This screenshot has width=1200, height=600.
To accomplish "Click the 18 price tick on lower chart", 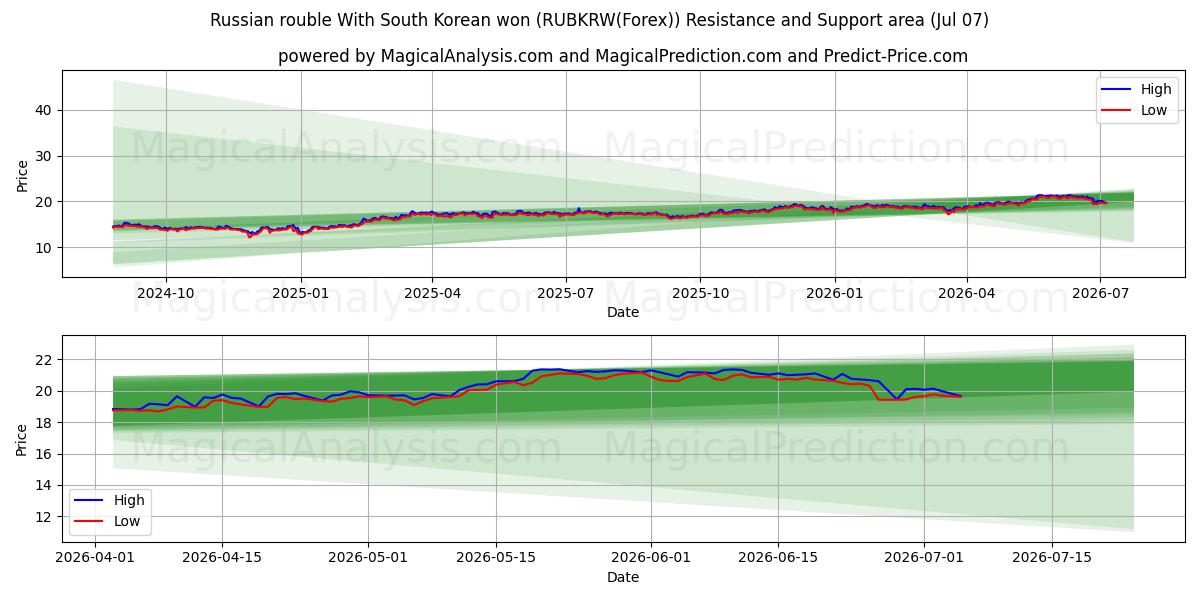I will click(x=45, y=422).
